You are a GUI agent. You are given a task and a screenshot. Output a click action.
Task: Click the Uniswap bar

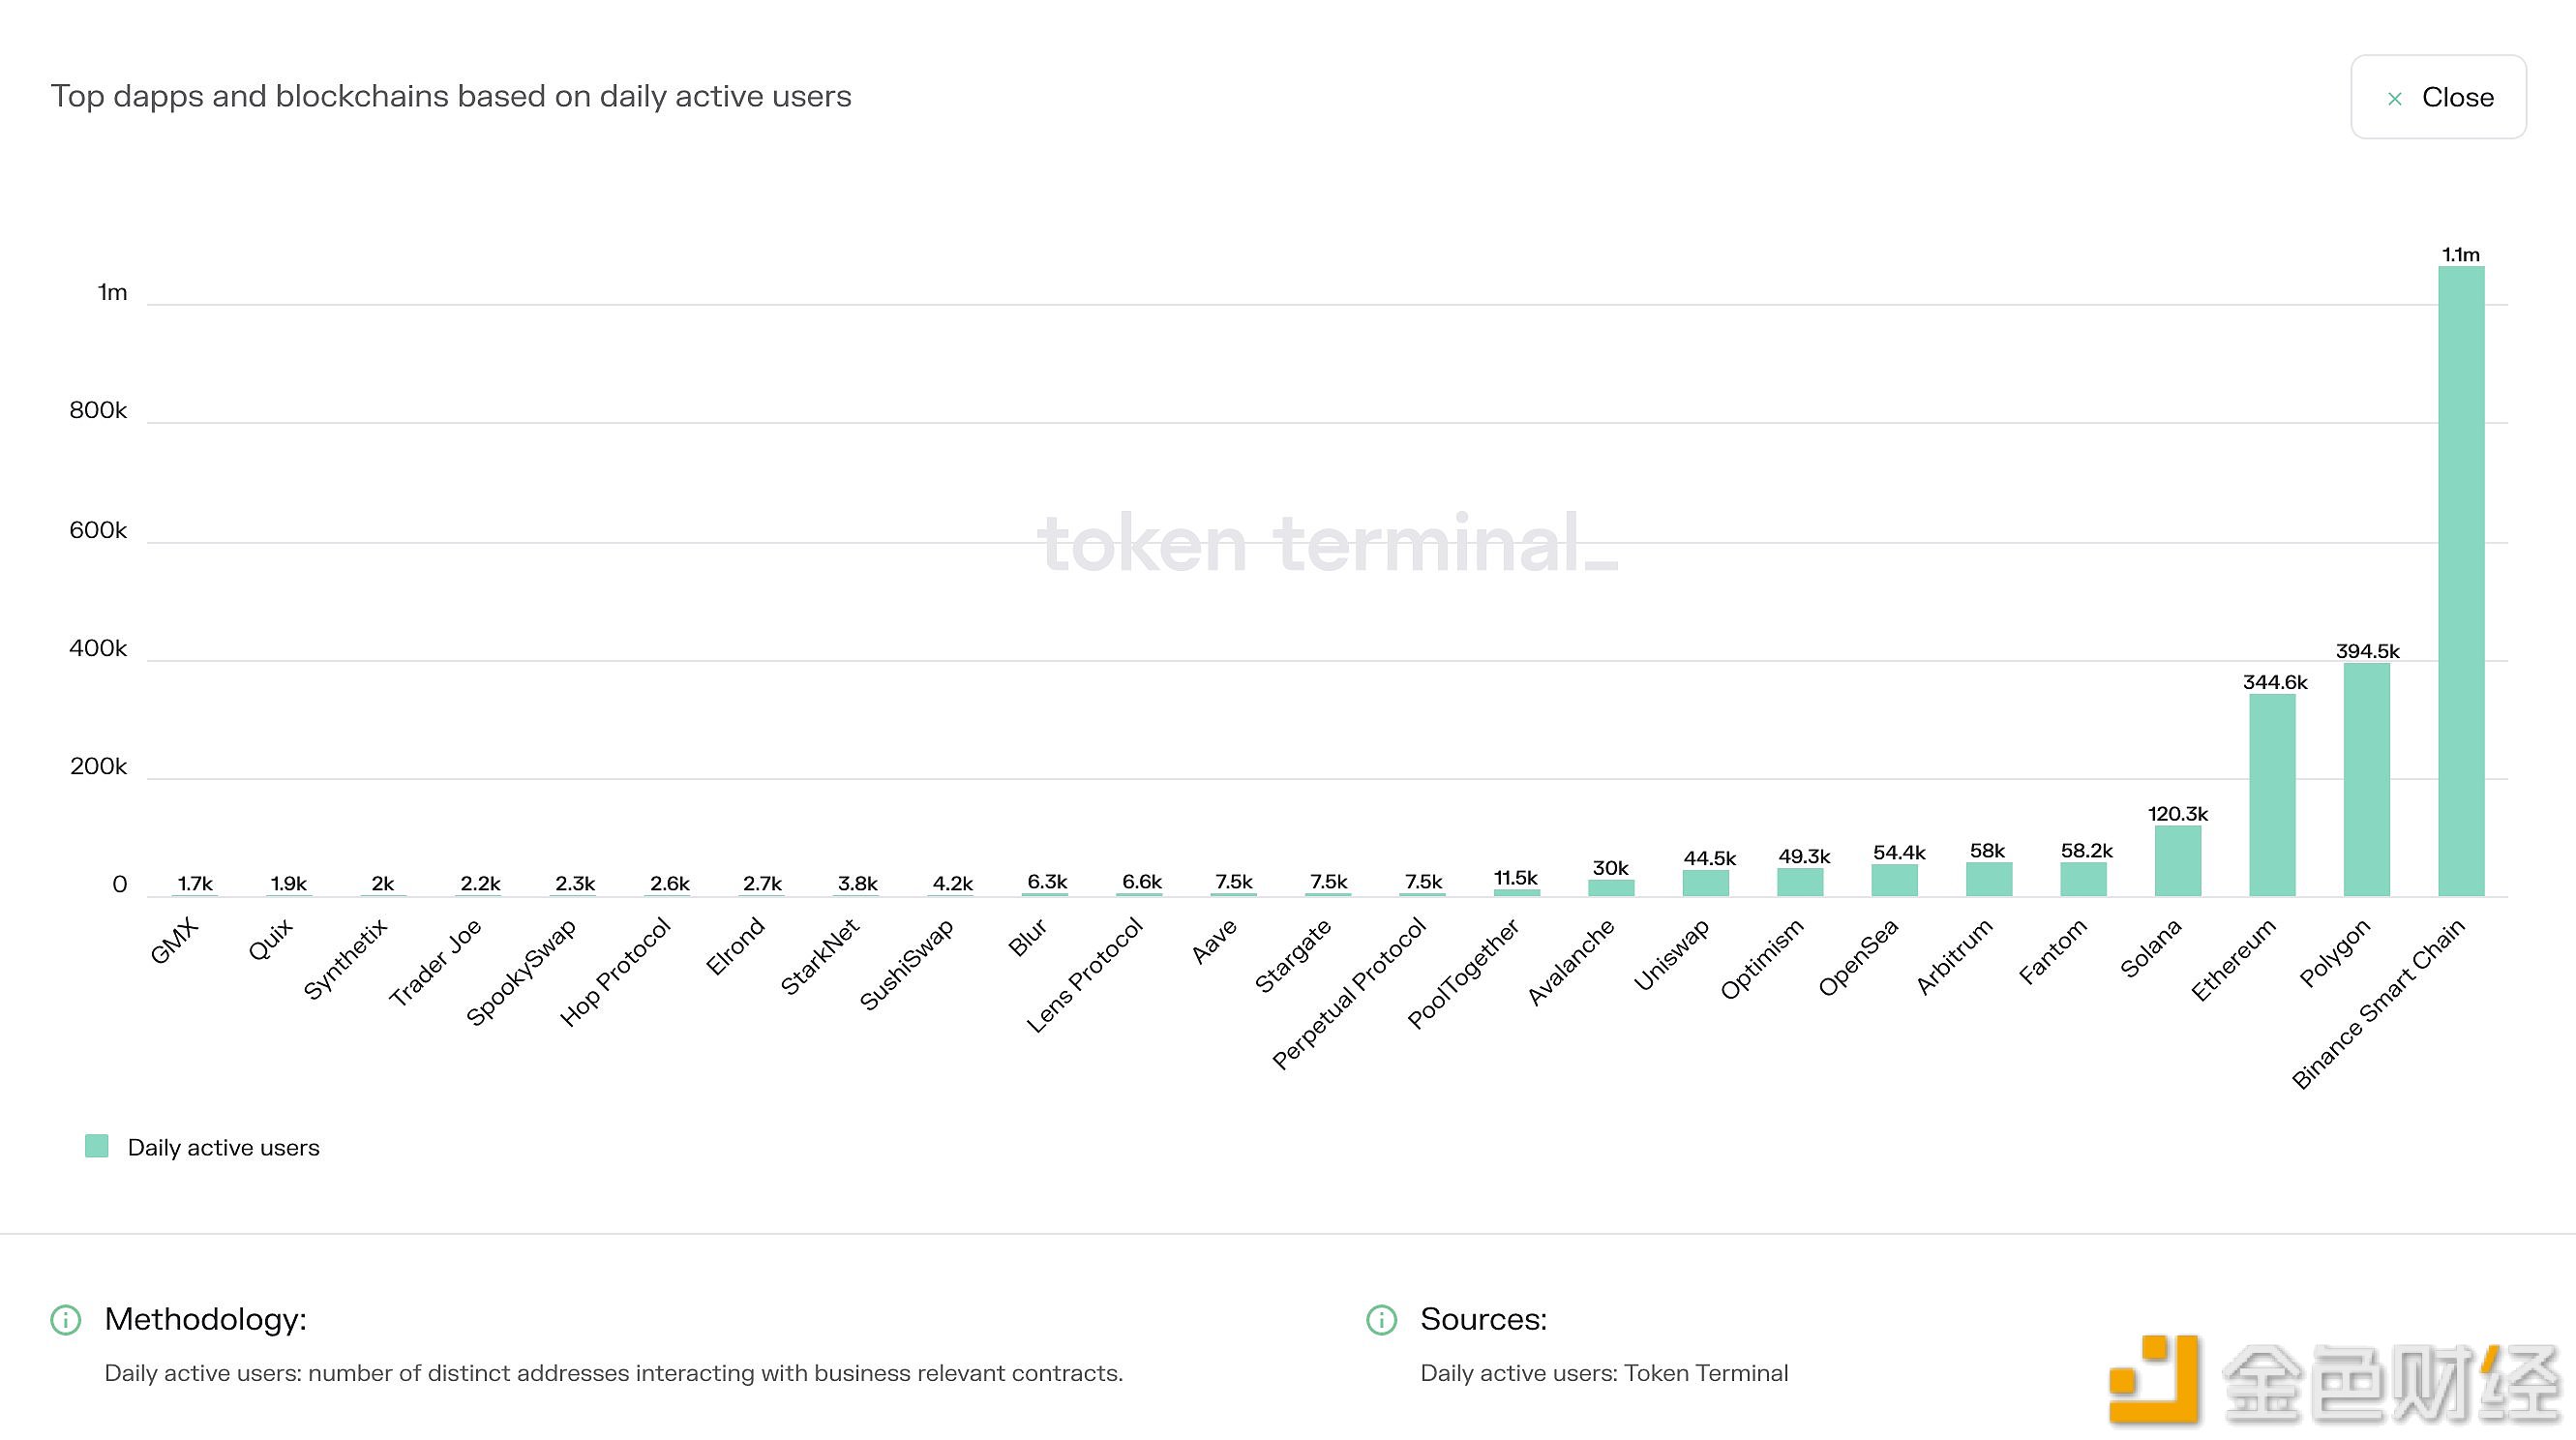coord(1705,883)
